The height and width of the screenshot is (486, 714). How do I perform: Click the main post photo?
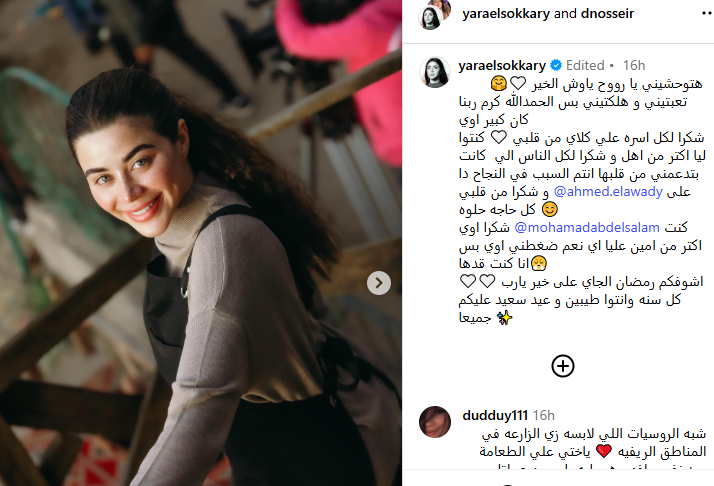(201, 243)
